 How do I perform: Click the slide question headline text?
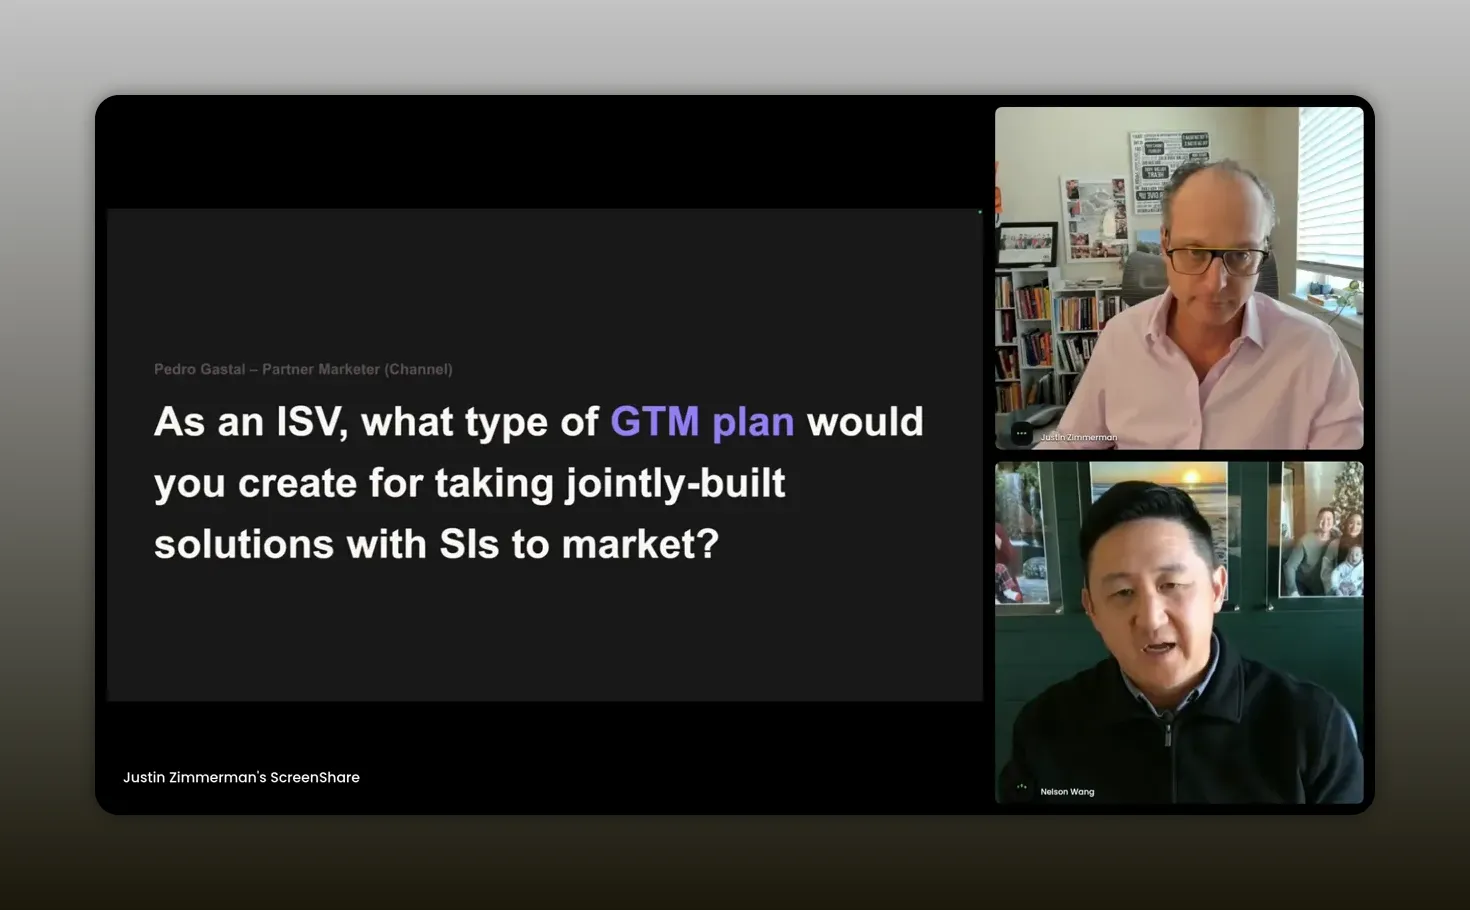click(538, 482)
